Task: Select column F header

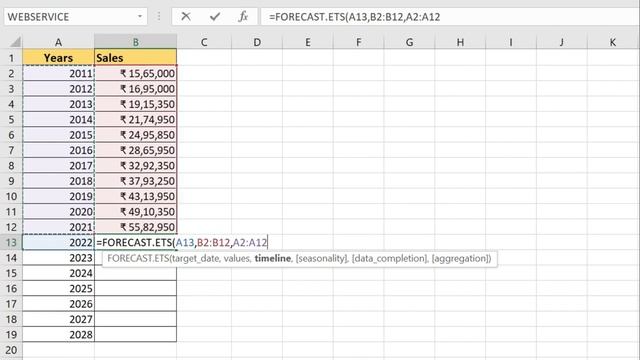Action: 358,42
